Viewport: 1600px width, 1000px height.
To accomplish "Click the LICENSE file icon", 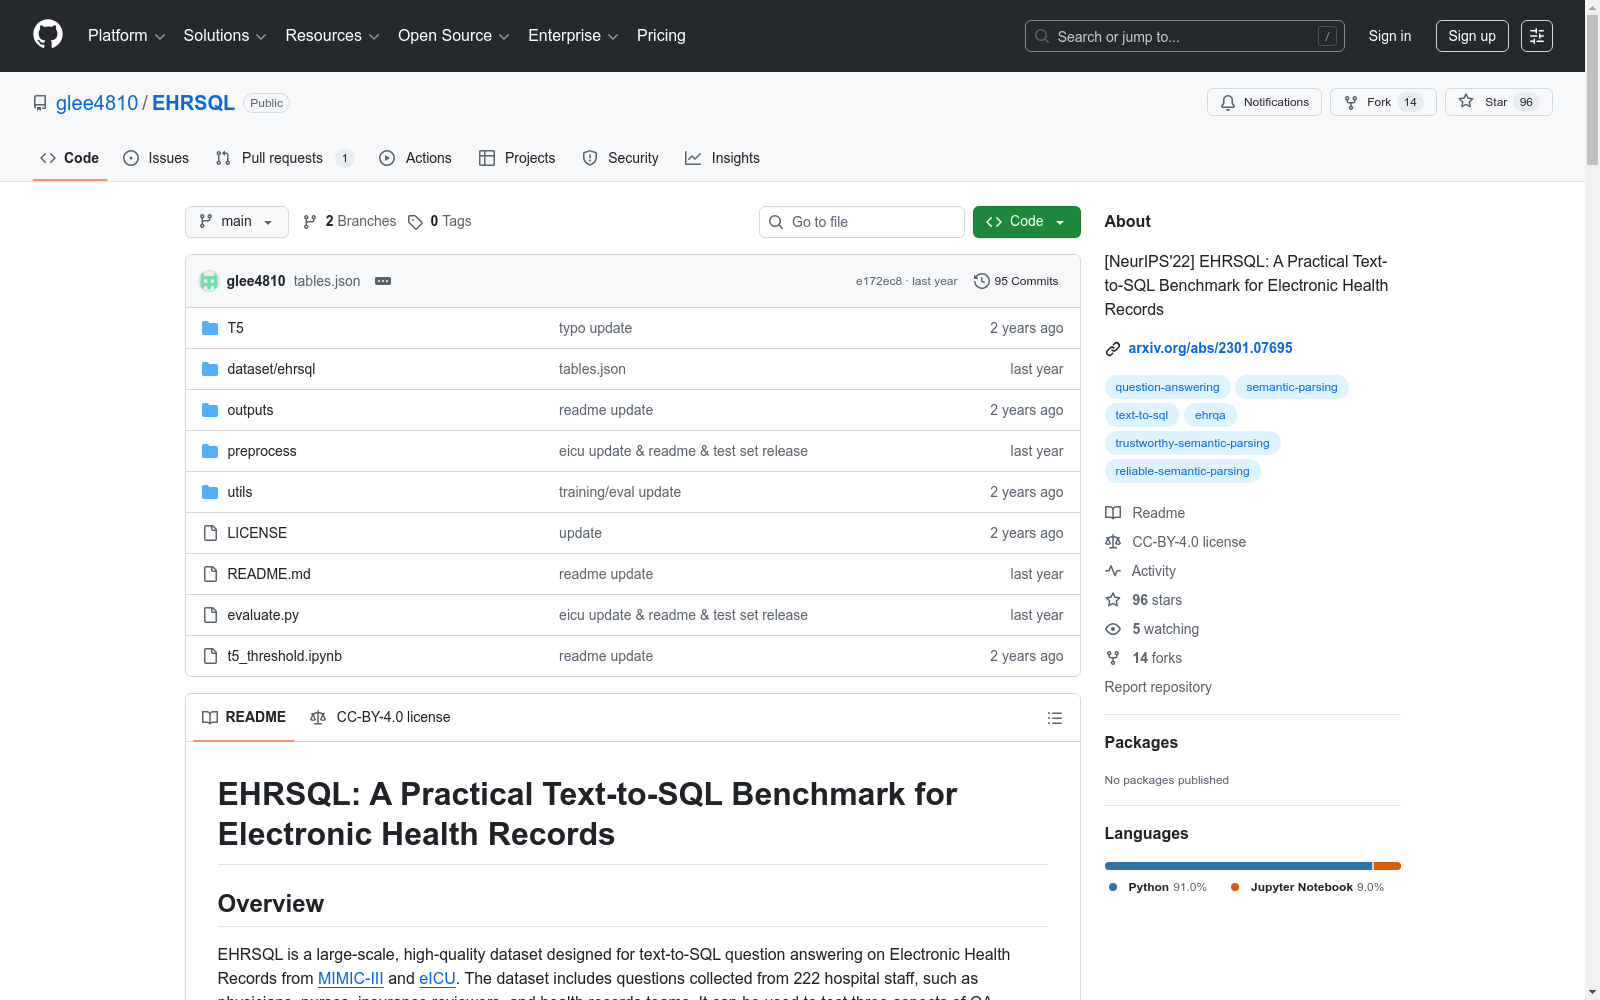I will 210,533.
